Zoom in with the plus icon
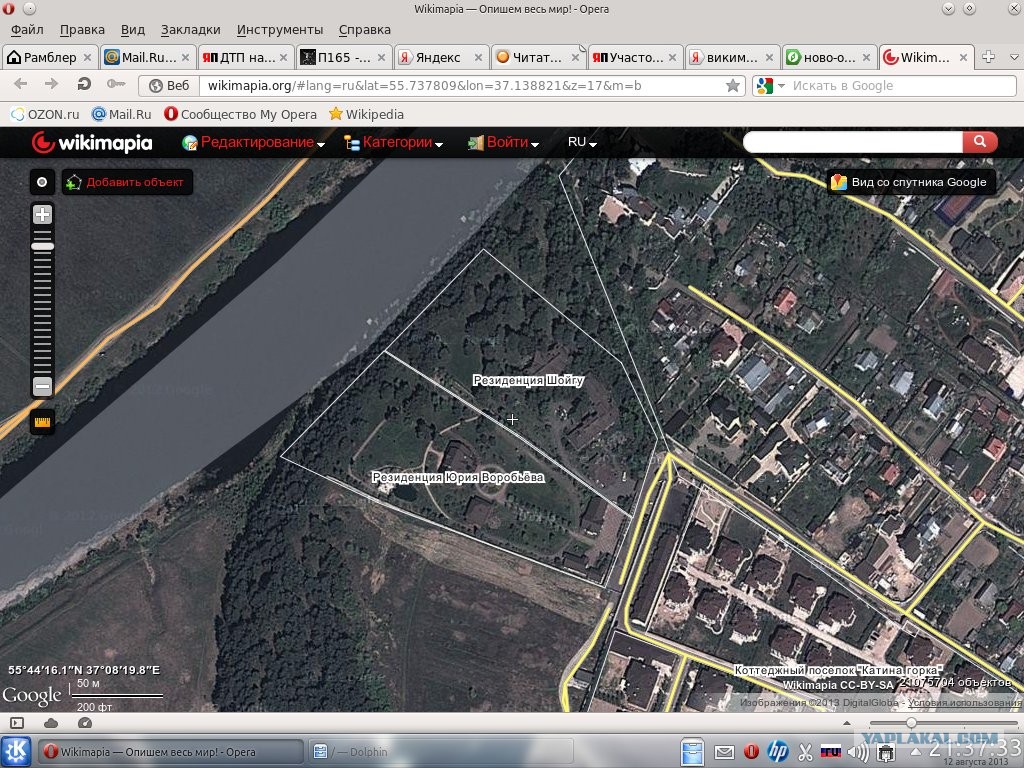1024x768 pixels. pyautogui.click(x=41, y=214)
